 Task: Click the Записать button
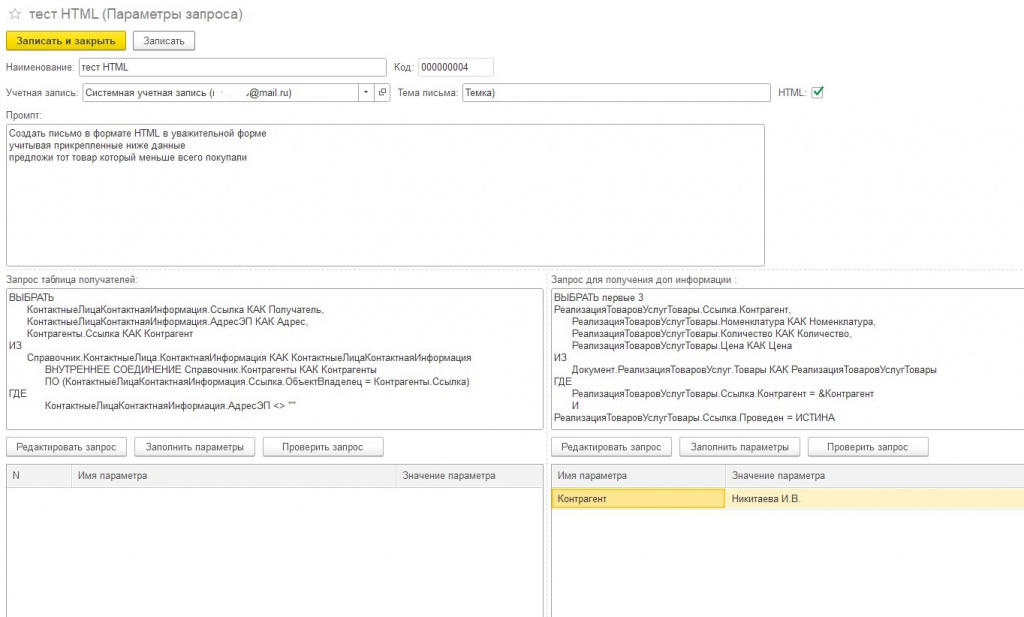164,40
